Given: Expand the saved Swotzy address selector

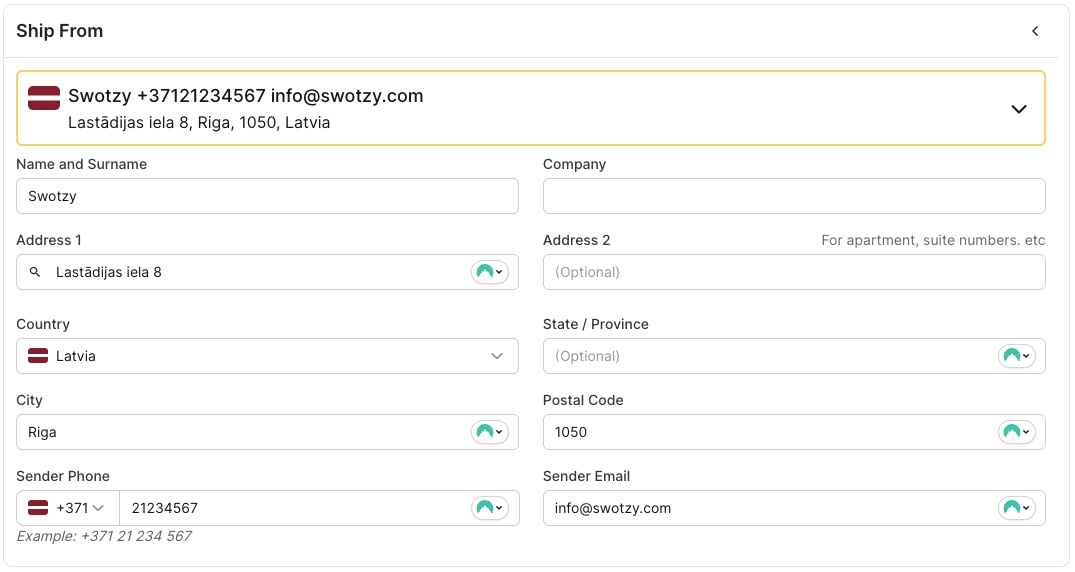Looking at the screenshot, I should pyautogui.click(x=1018, y=109).
